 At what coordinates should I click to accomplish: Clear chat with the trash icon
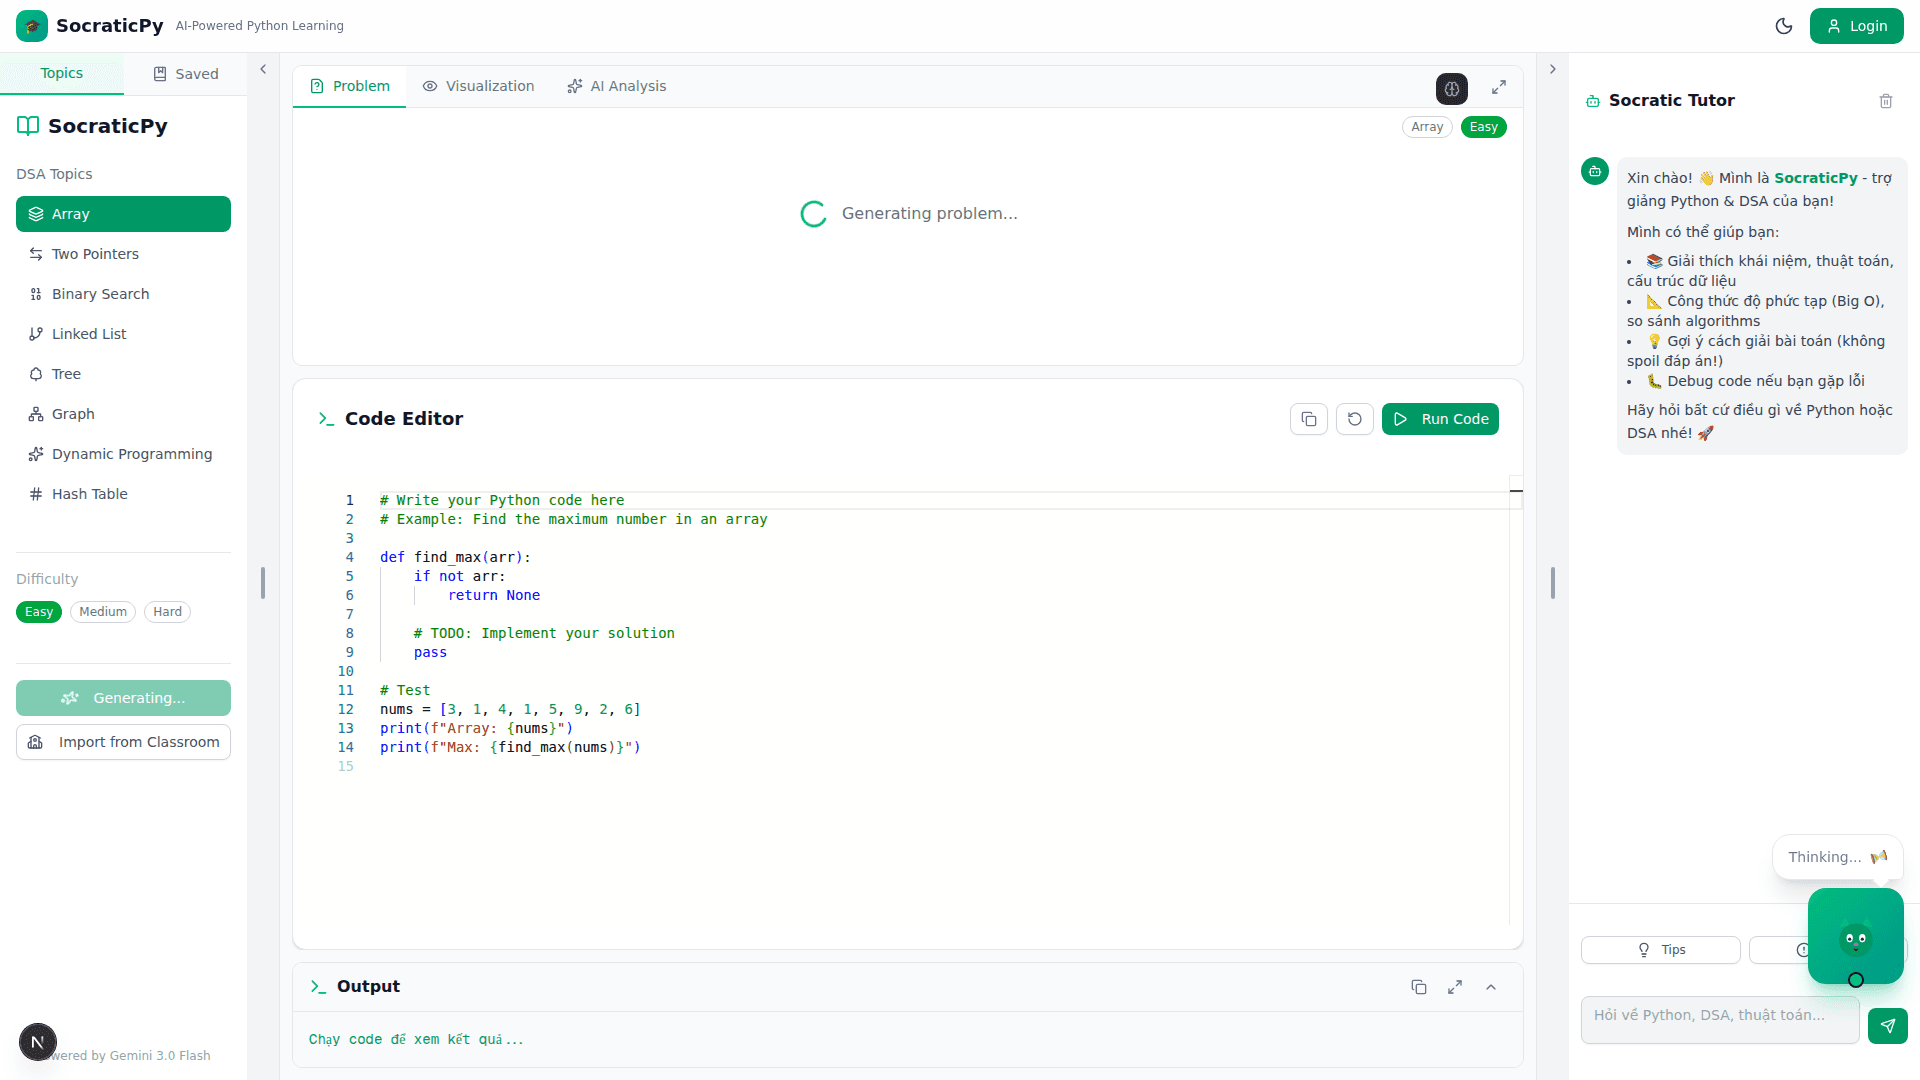(x=1885, y=101)
